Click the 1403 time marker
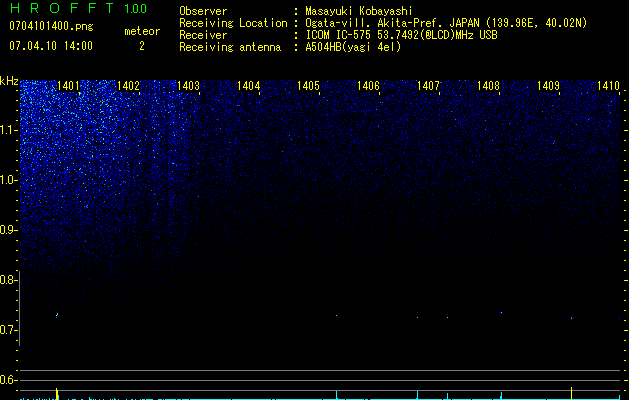This screenshot has height=400, width=629. pyautogui.click(x=189, y=85)
